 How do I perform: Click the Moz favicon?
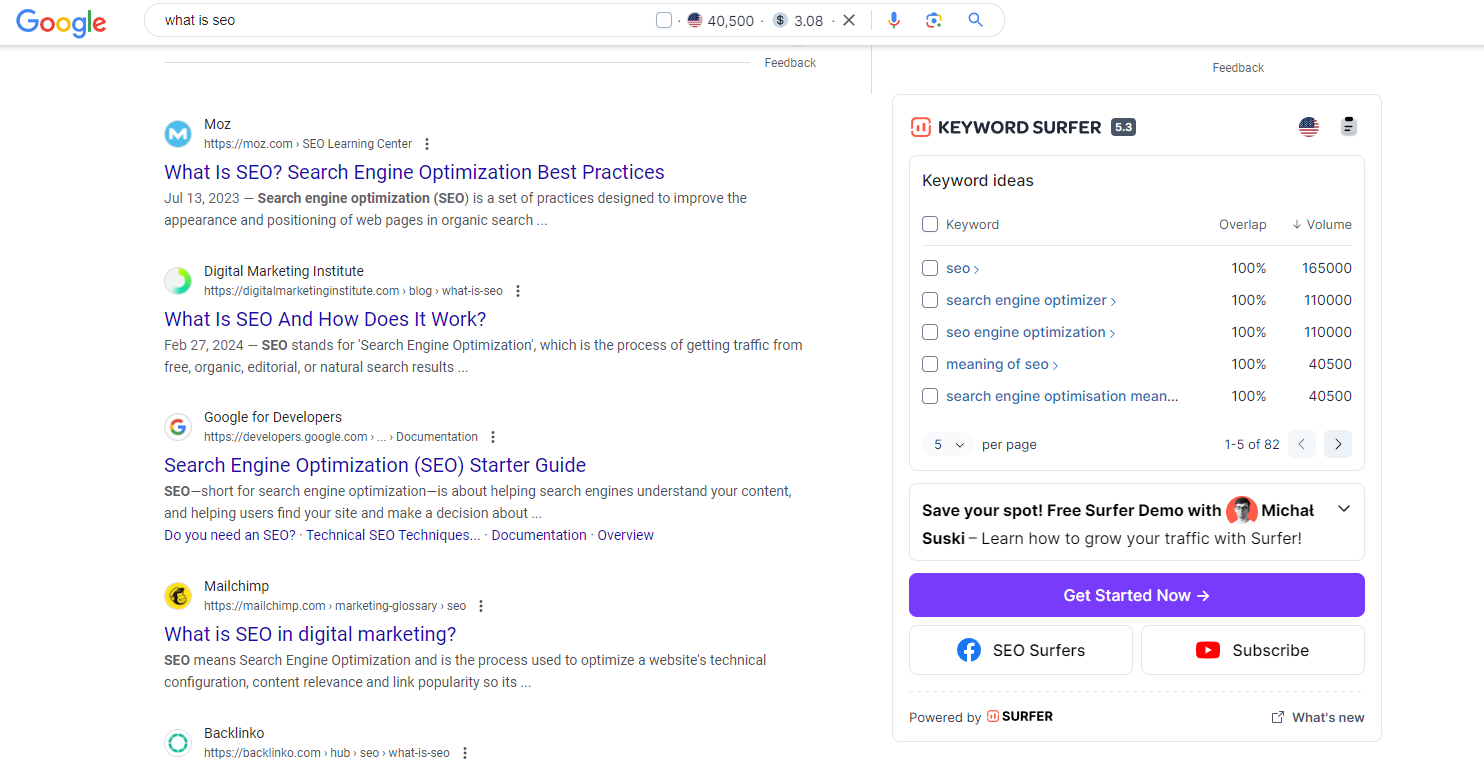[178, 133]
